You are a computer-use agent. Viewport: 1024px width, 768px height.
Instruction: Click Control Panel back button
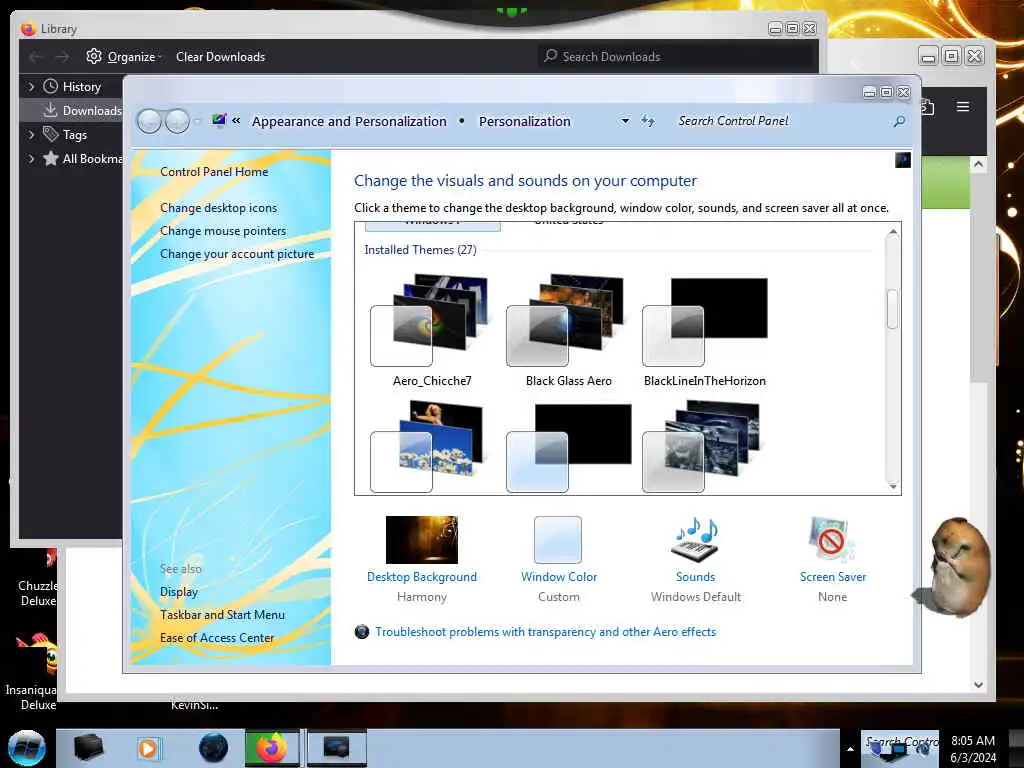(150, 121)
